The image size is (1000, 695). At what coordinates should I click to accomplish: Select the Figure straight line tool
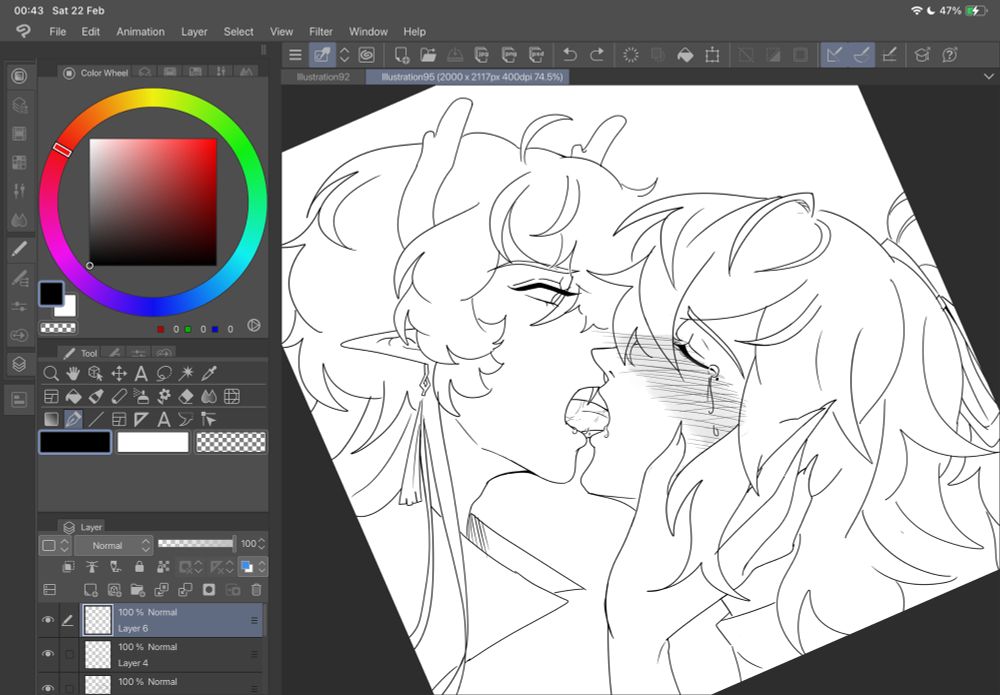(96, 419)
